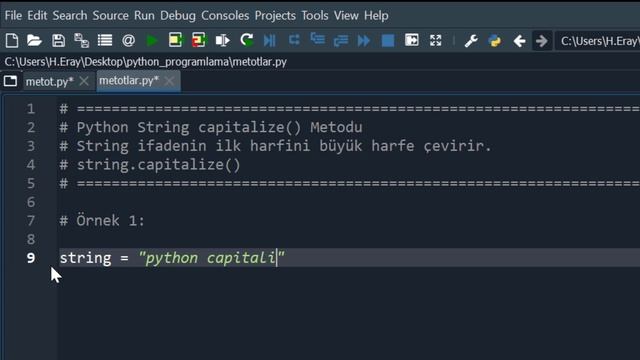Viewport: 640px width, 360px height.
Task: Maximize current pane icon
Action: pos(412,40)
